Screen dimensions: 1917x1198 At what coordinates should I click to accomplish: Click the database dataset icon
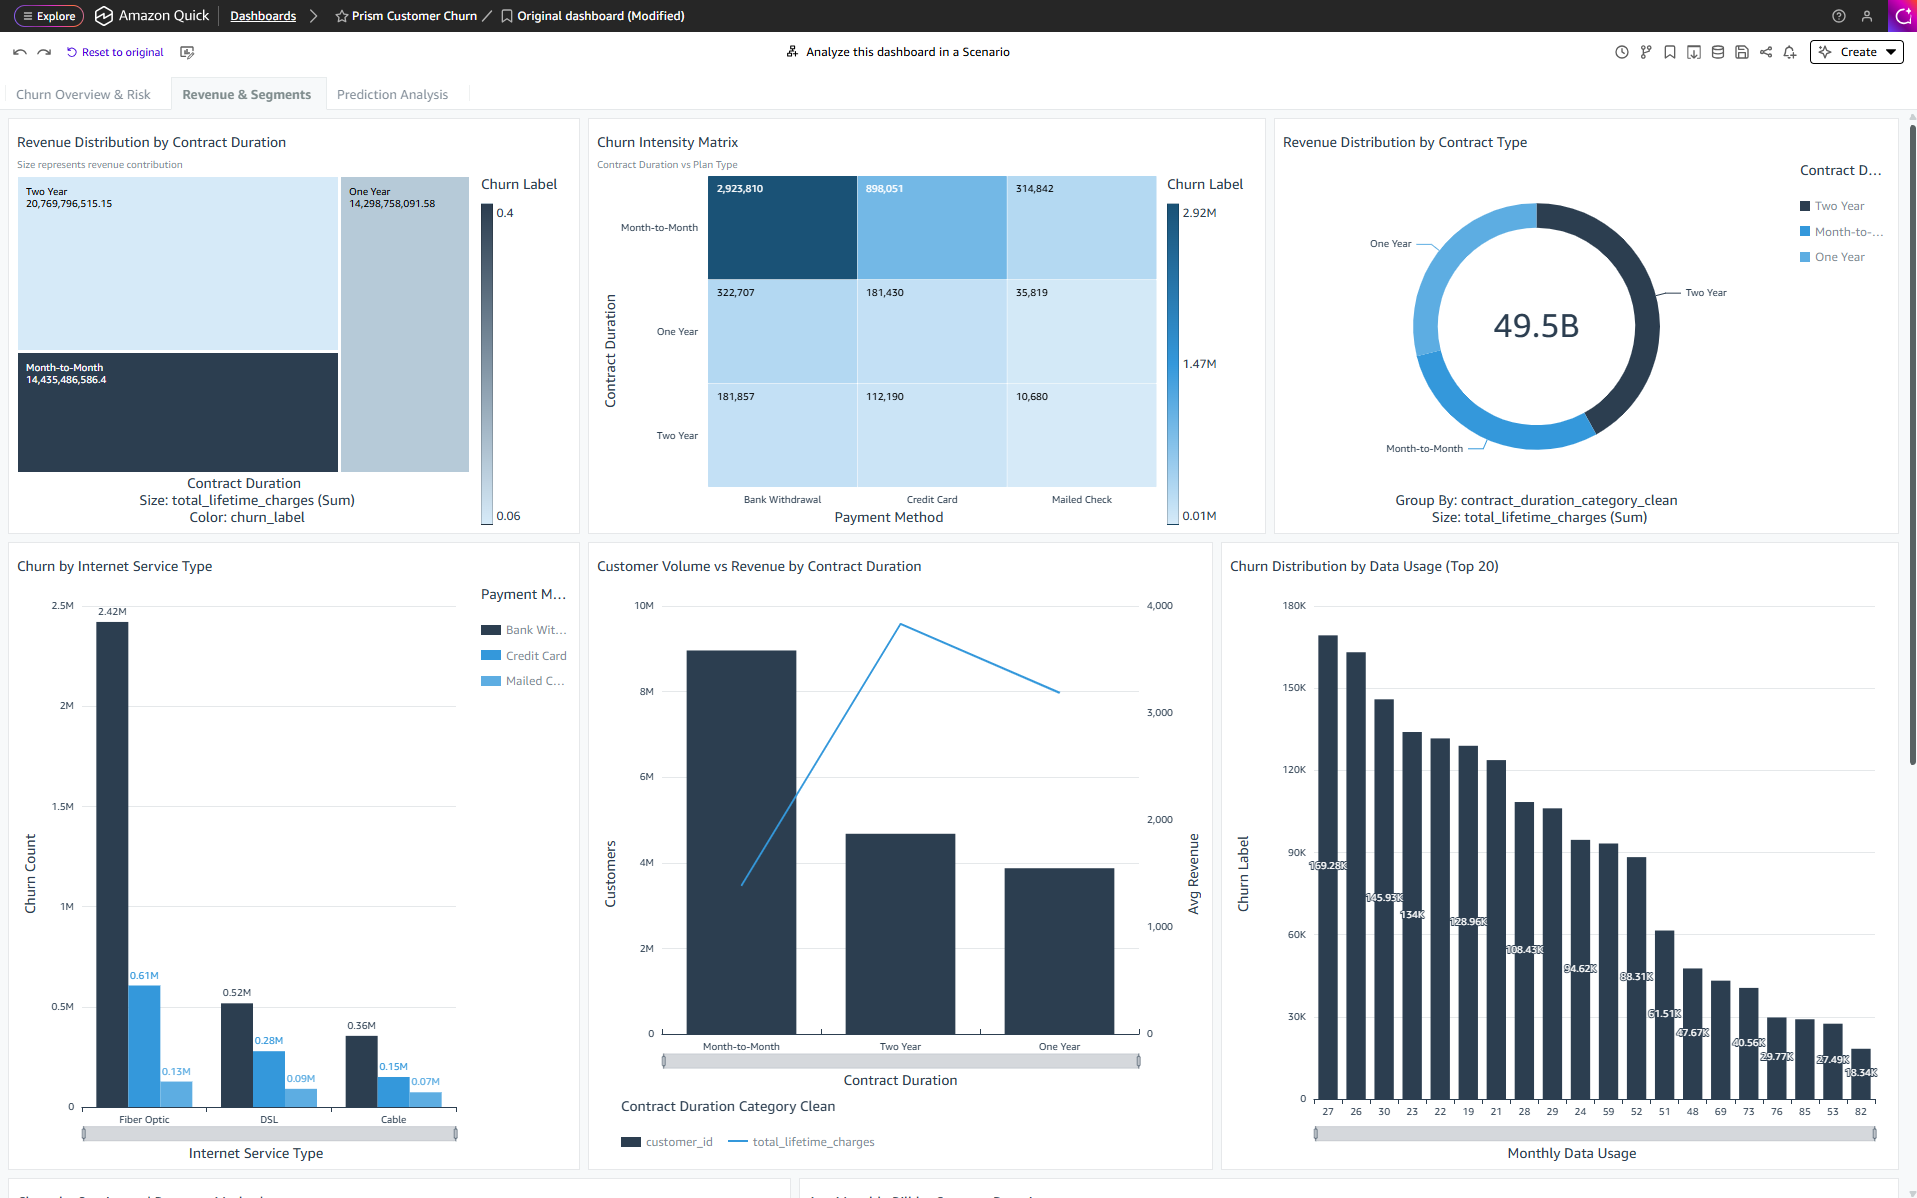point(1718,52)
